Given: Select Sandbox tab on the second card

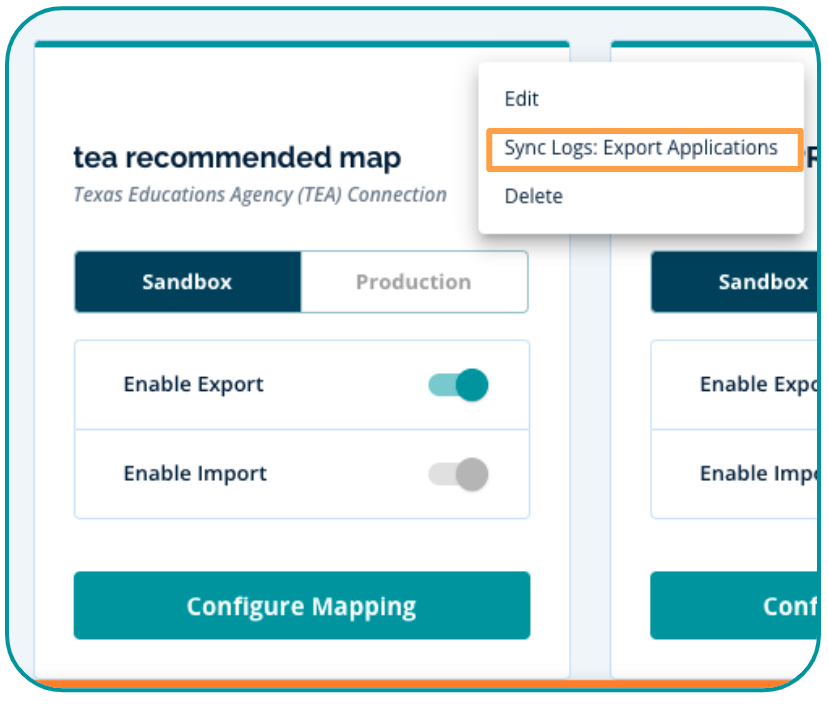Looking at the screenshot, I should click(735, 282).
